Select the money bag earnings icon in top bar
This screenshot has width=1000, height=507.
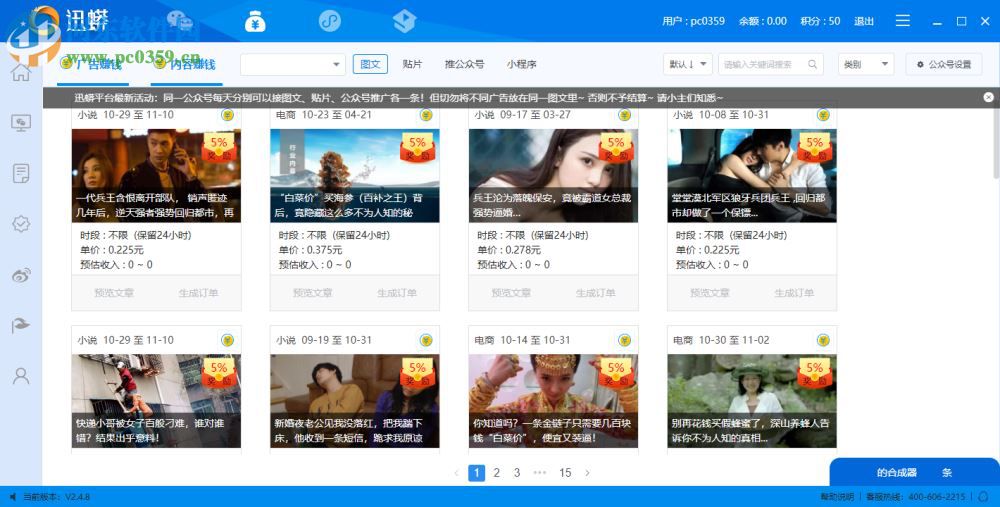255,21
